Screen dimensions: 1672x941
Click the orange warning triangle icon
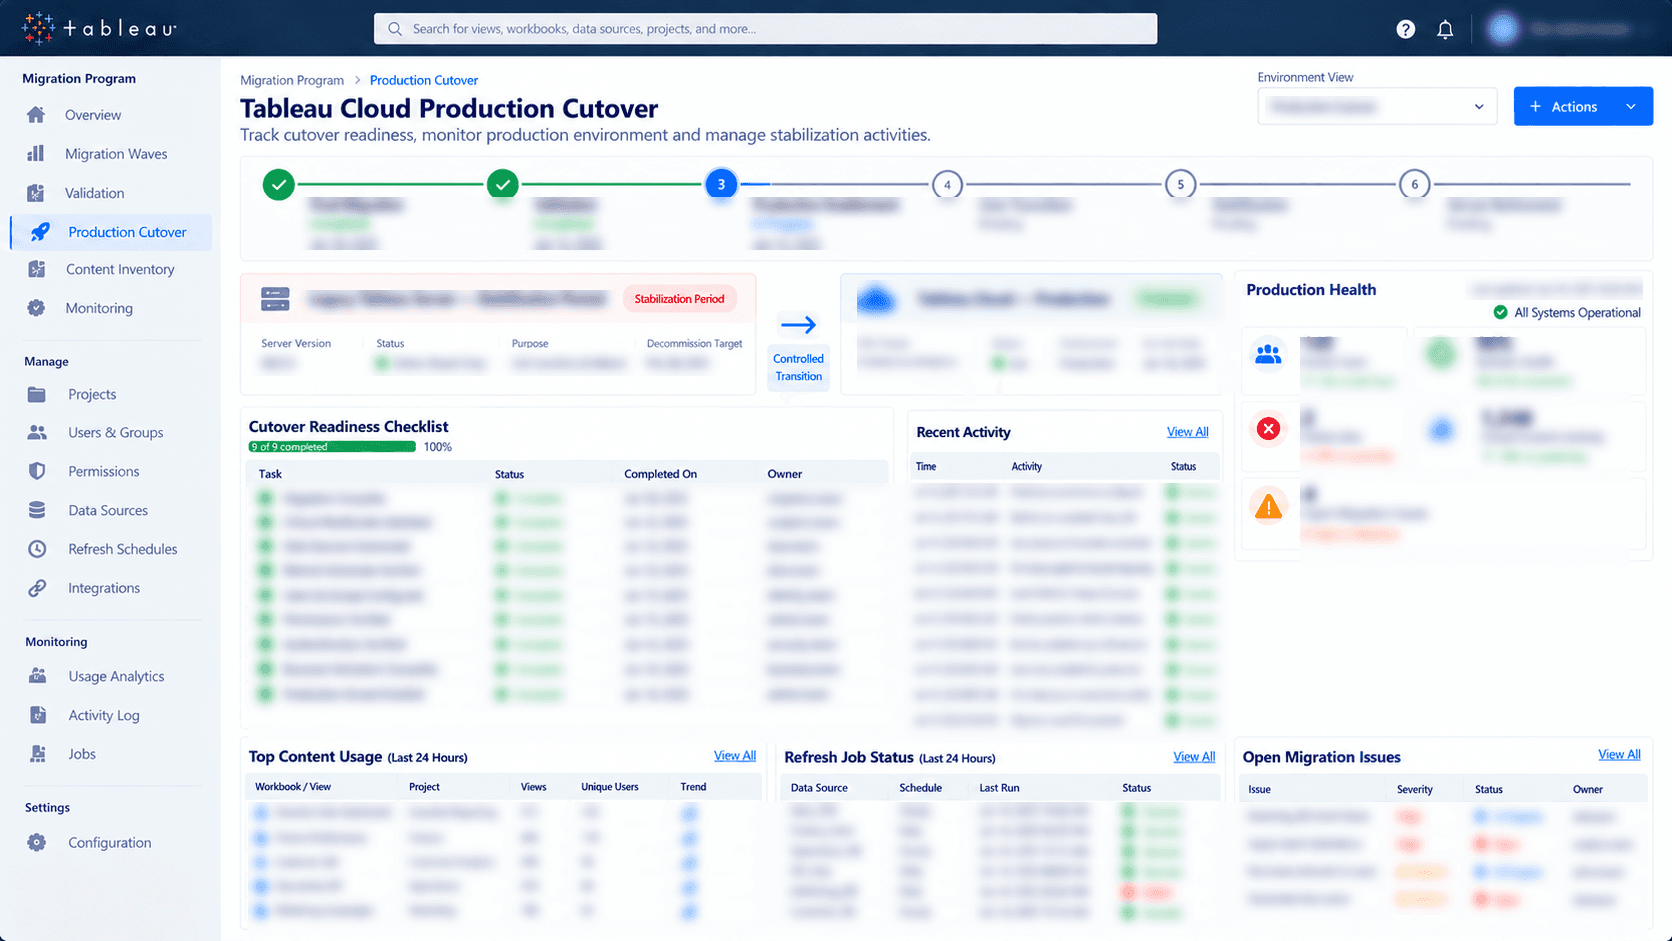click(x=1268, y=506)
